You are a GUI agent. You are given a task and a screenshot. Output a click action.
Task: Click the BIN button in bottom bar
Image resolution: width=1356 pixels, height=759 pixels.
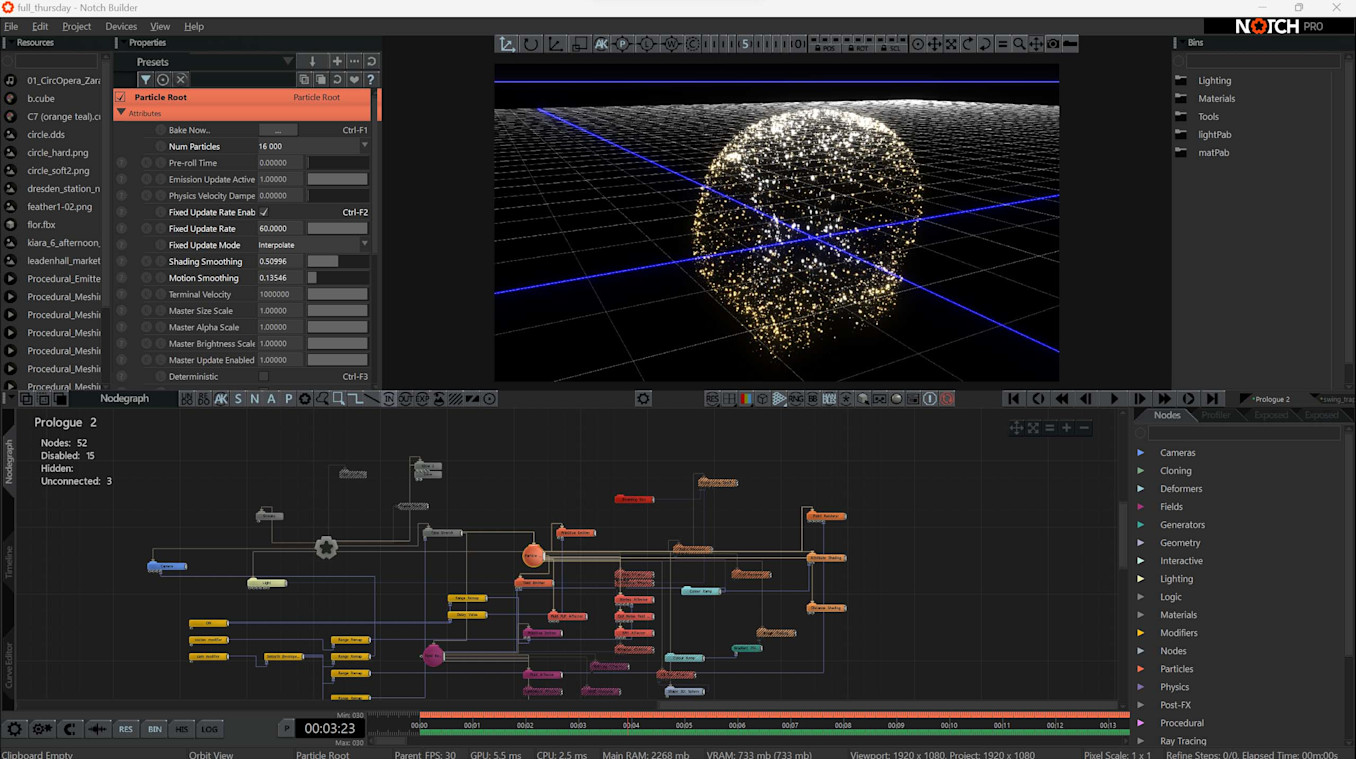pos(154,729)
